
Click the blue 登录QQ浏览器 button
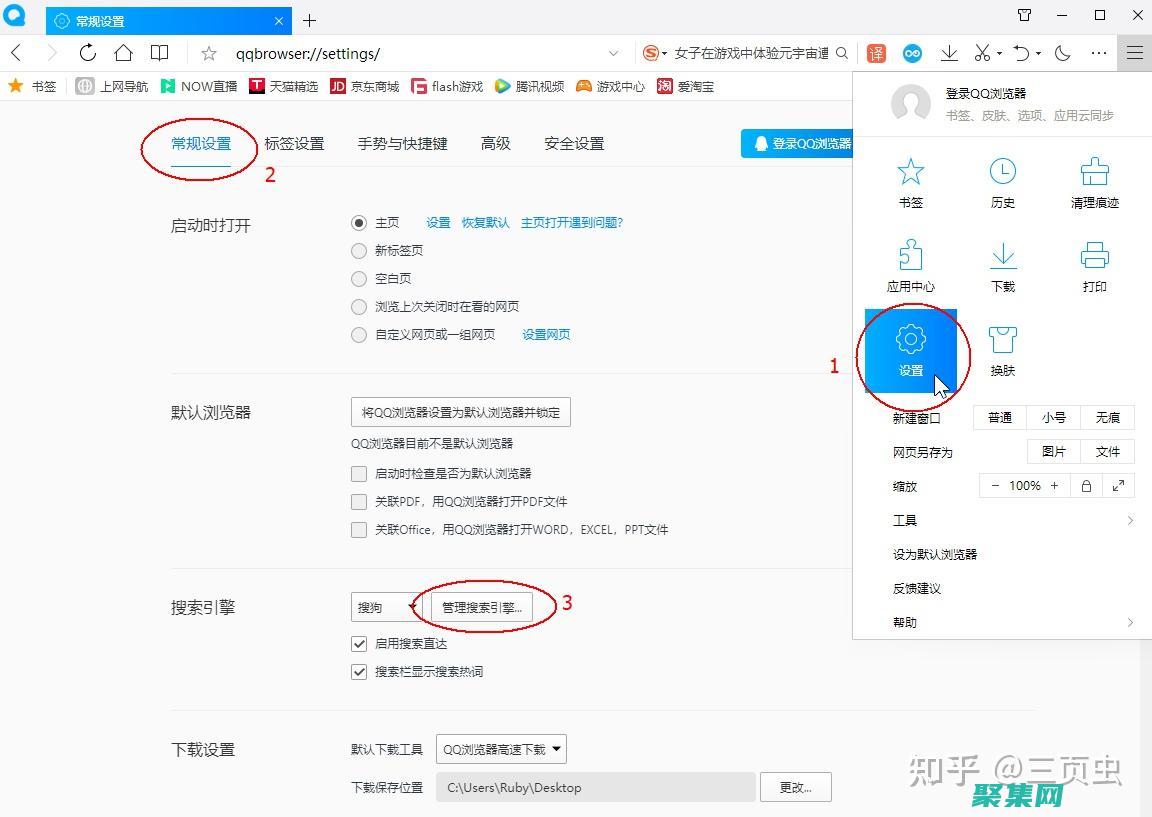(796, 143)
